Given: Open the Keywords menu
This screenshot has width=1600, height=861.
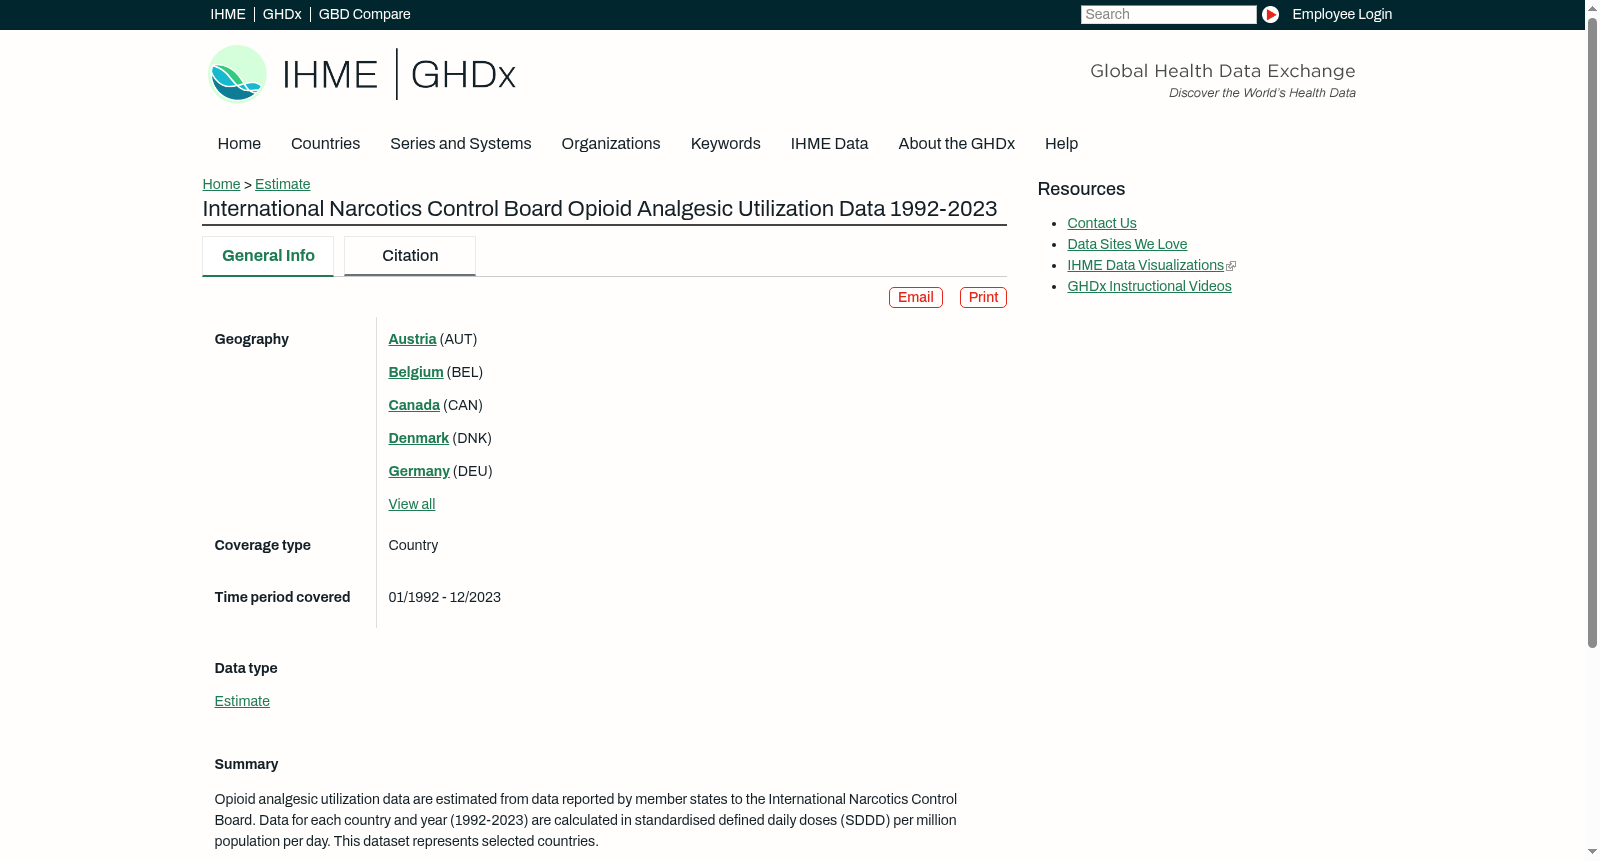Looking at the screenshot, I should [725, 144].
